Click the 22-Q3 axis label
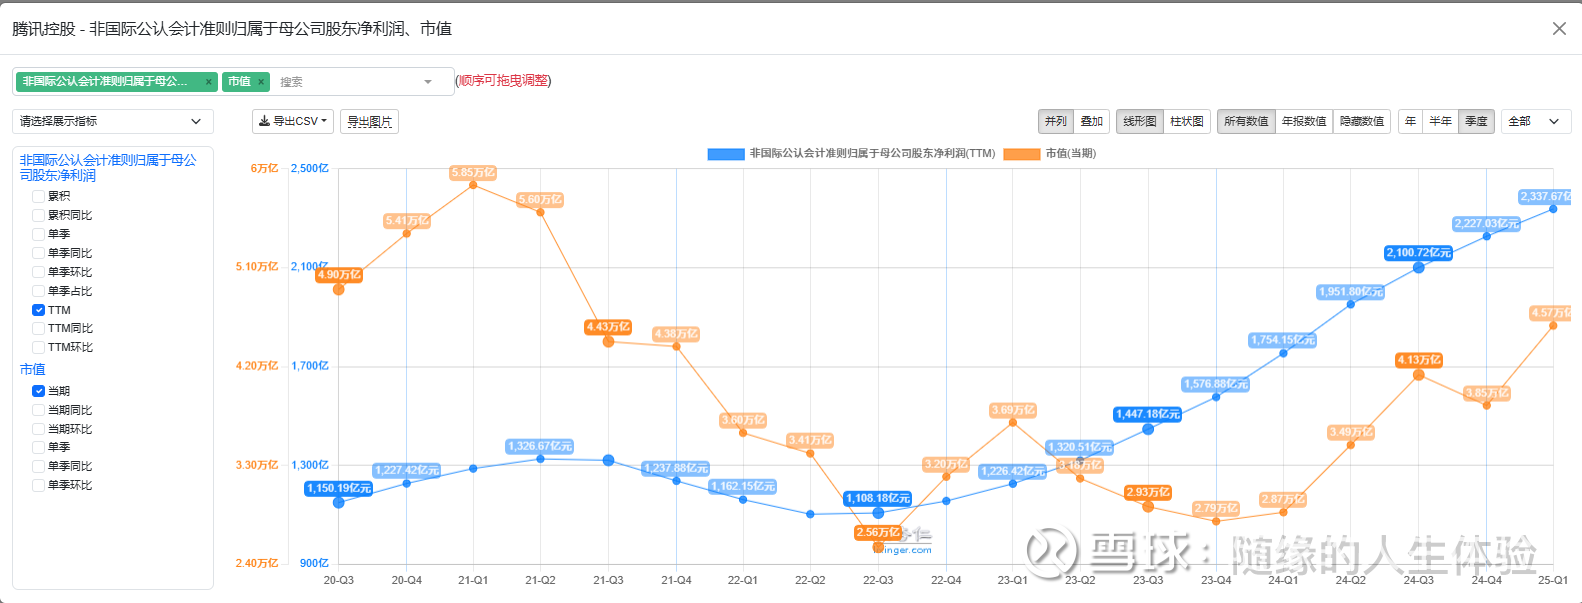This screenshot has height=603, width=1582. tap(878, 580)
